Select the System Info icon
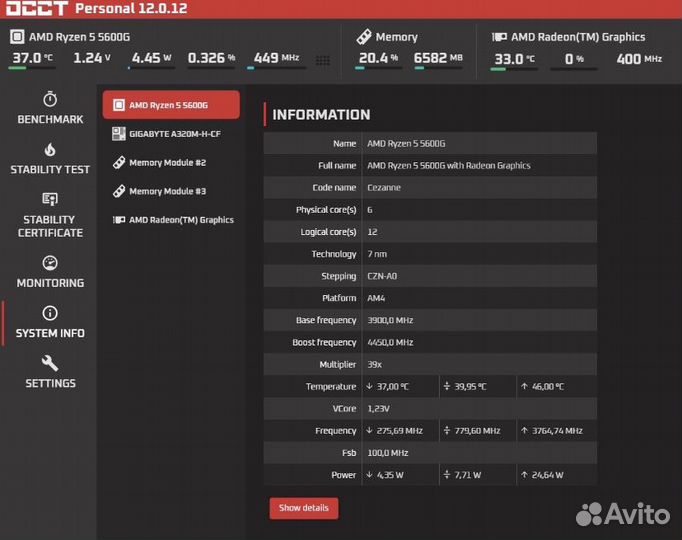 (50, 313)
